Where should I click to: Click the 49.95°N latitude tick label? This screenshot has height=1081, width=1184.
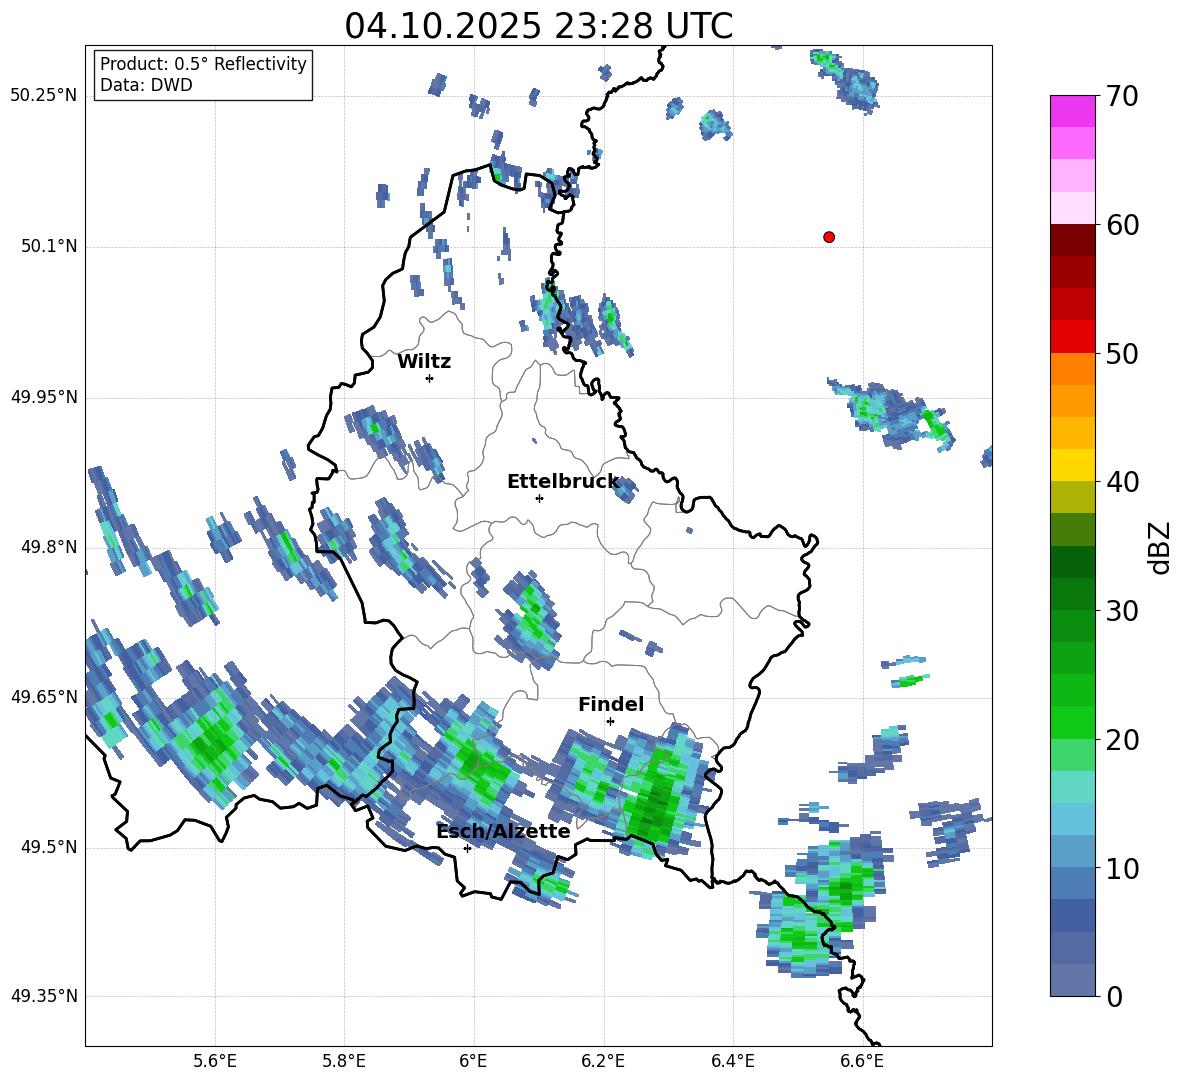click(44, 397)
